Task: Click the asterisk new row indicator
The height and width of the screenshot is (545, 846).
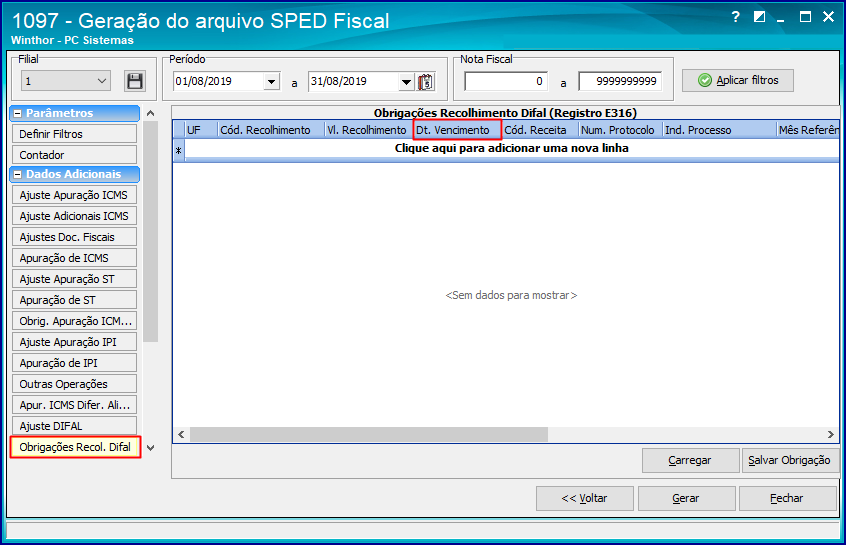Action: point(179,151)
